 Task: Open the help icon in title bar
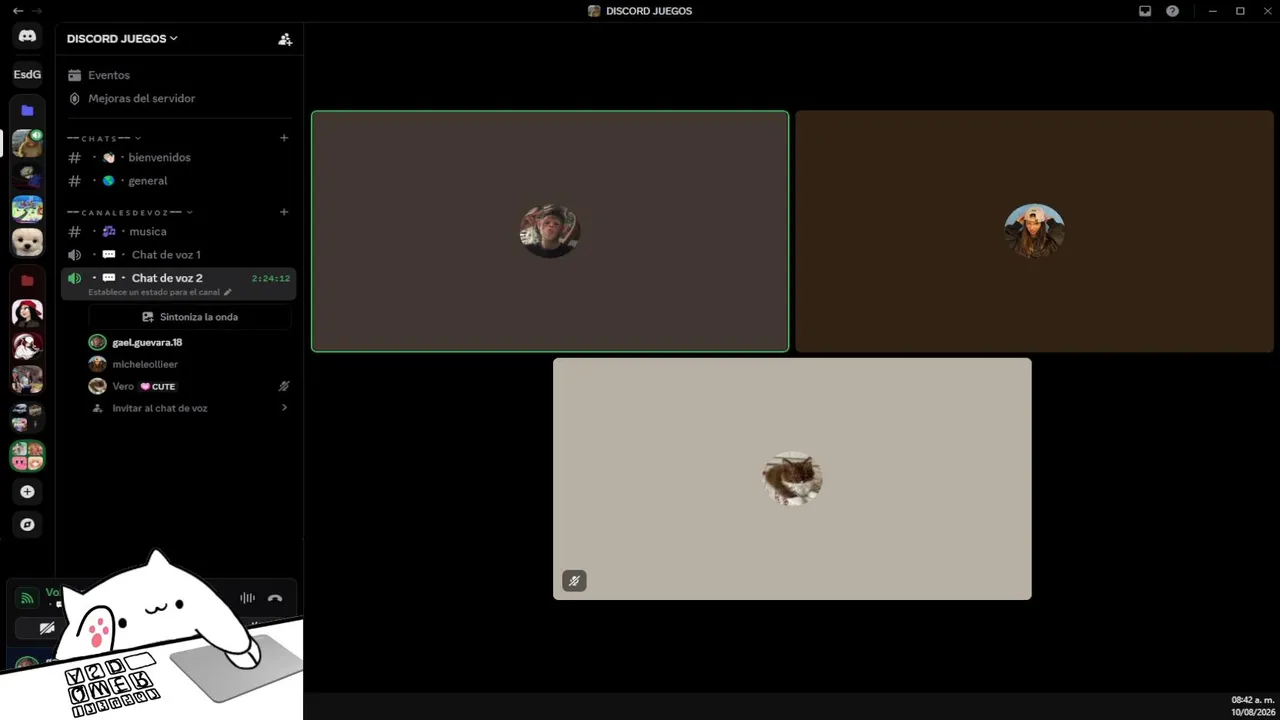point(1172,11)
